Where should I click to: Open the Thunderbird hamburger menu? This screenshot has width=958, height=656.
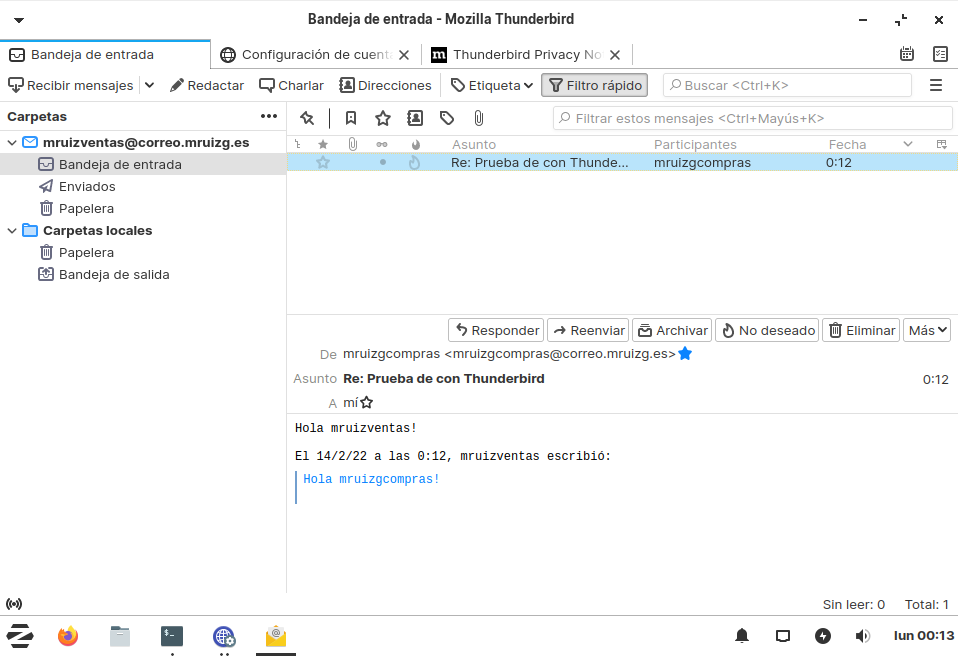(936, 86)
